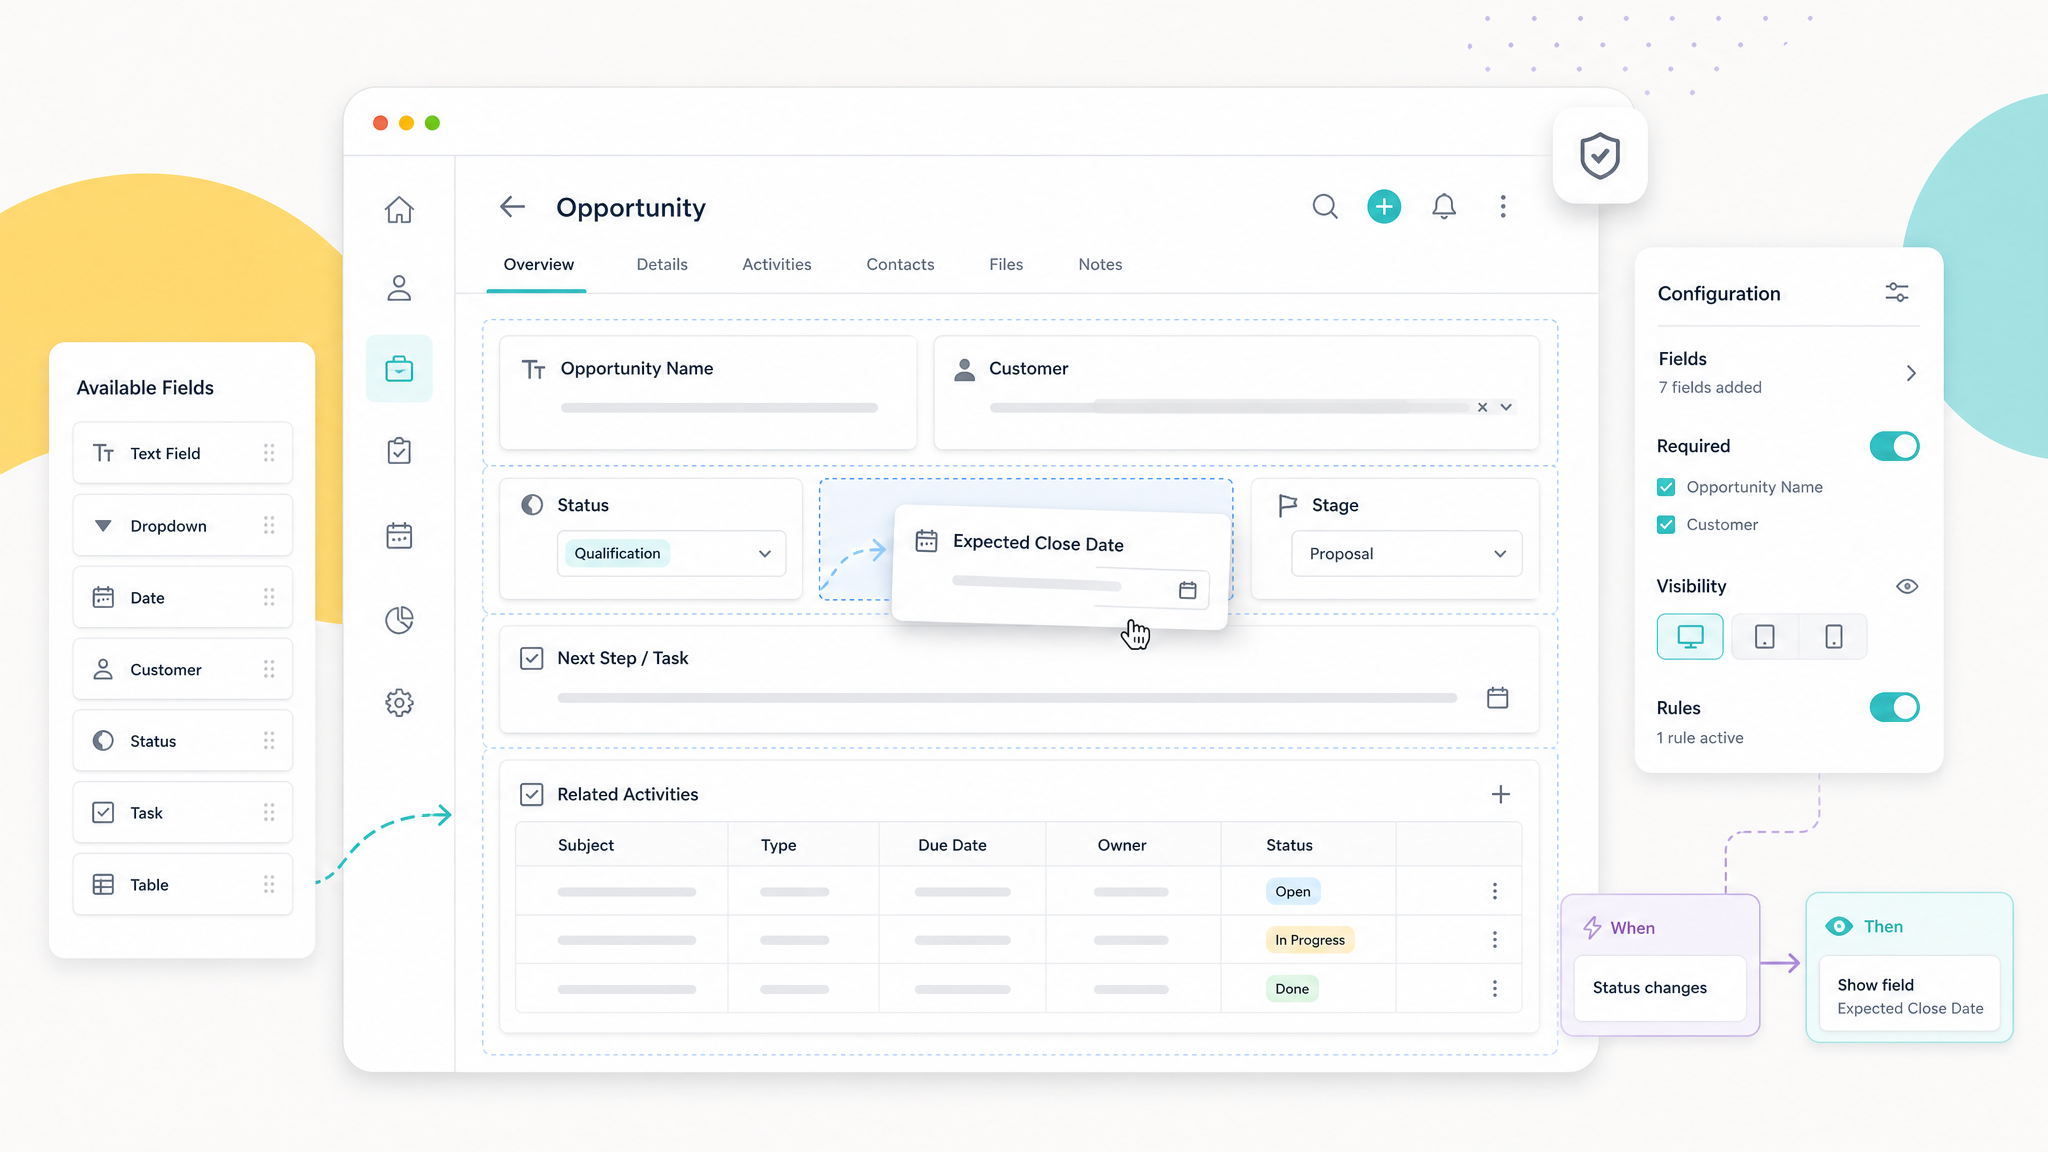Screen dimensions: 2048x1152
Task: Click the search magnifier icon
Action: tap(1325, 207)
